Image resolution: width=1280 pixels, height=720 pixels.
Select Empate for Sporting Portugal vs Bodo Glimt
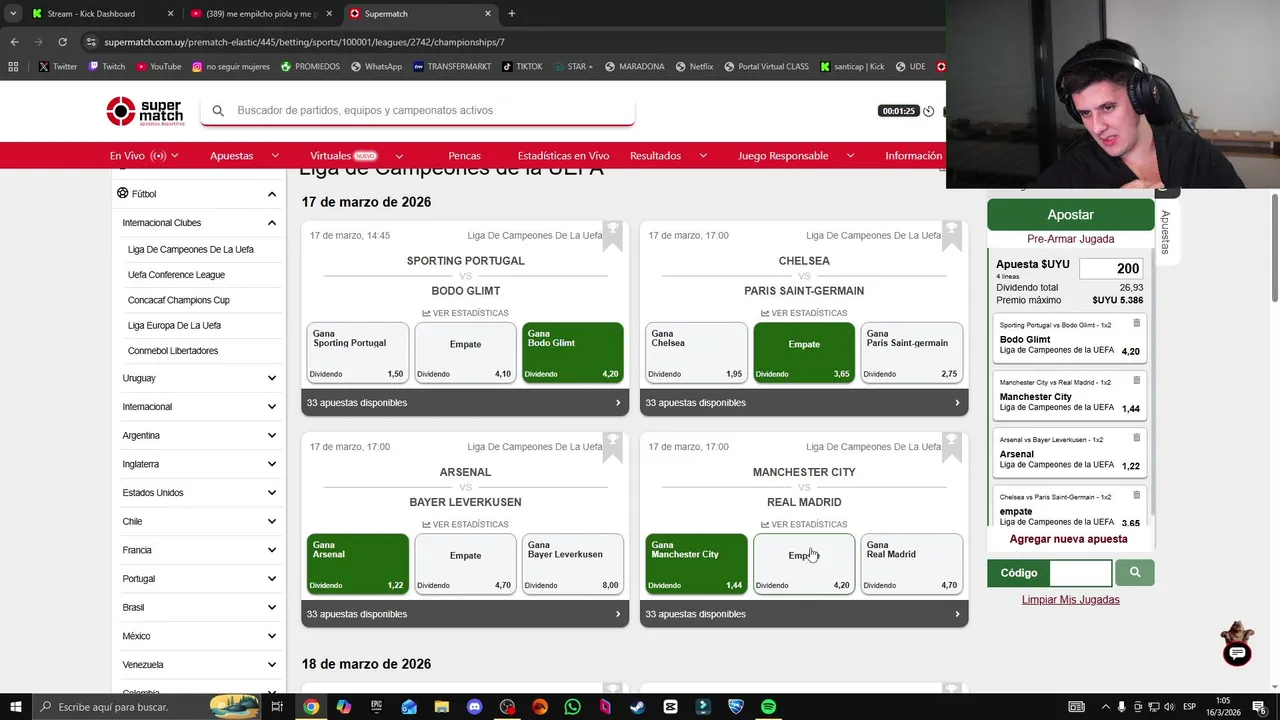465,352
